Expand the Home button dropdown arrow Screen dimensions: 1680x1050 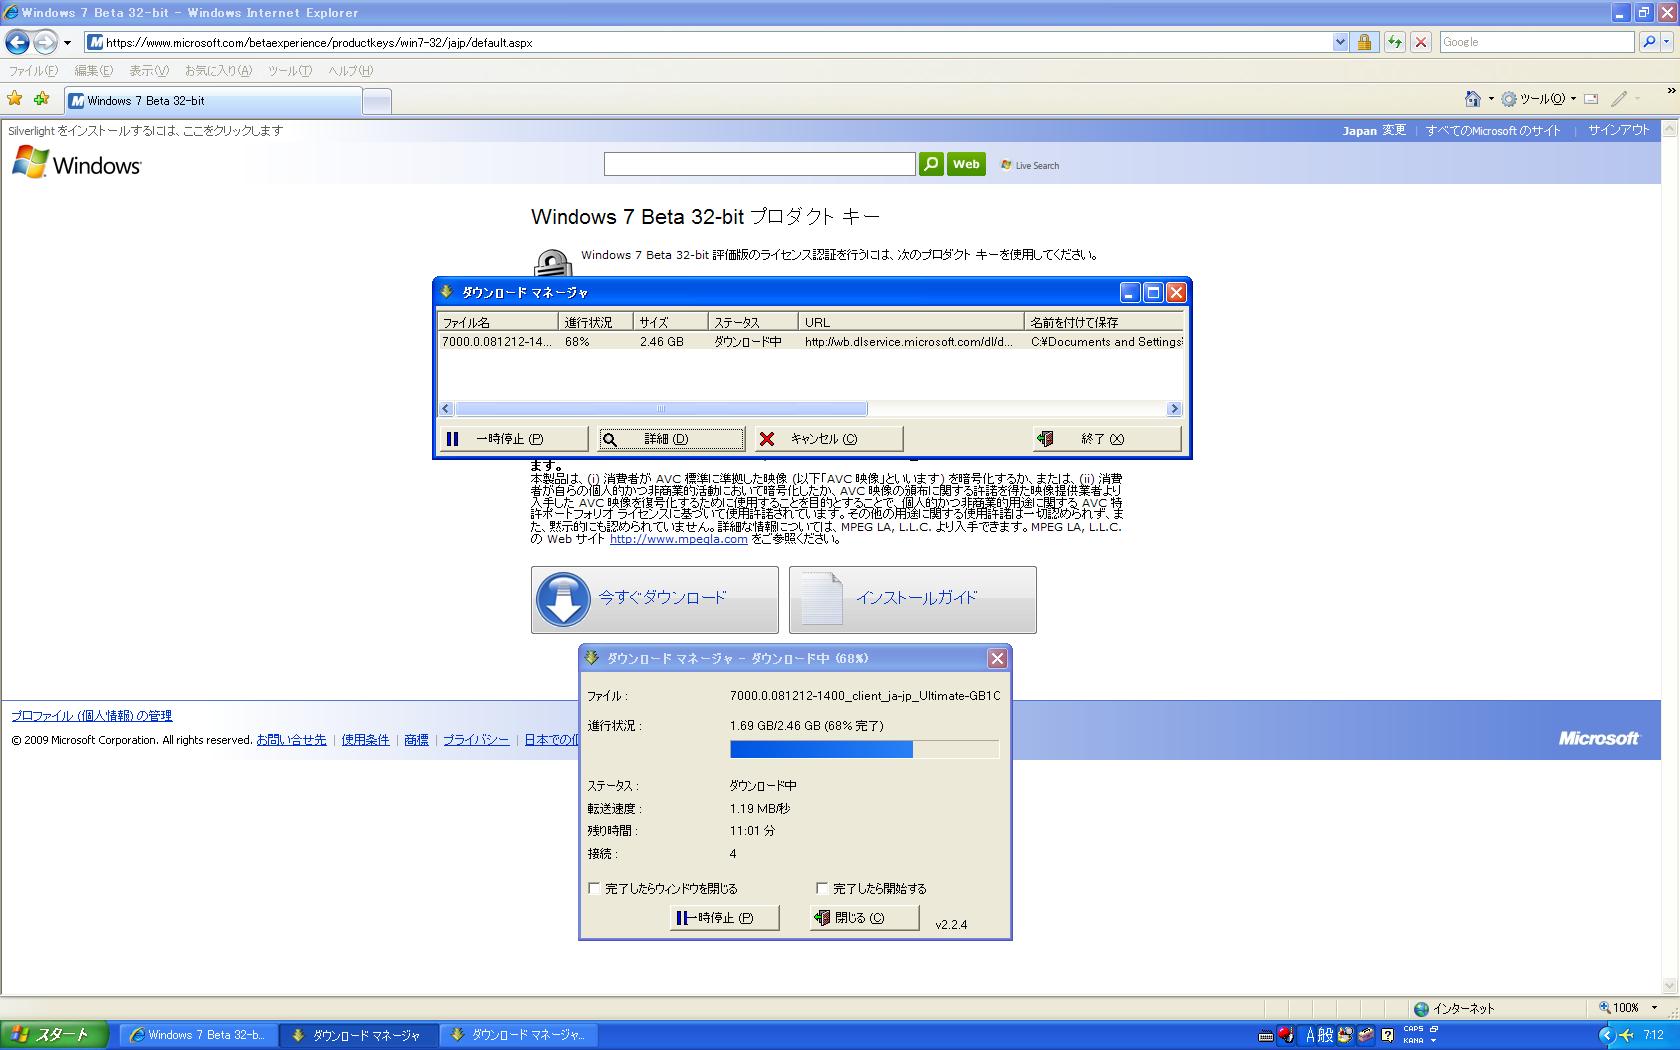pos(1490,99)
